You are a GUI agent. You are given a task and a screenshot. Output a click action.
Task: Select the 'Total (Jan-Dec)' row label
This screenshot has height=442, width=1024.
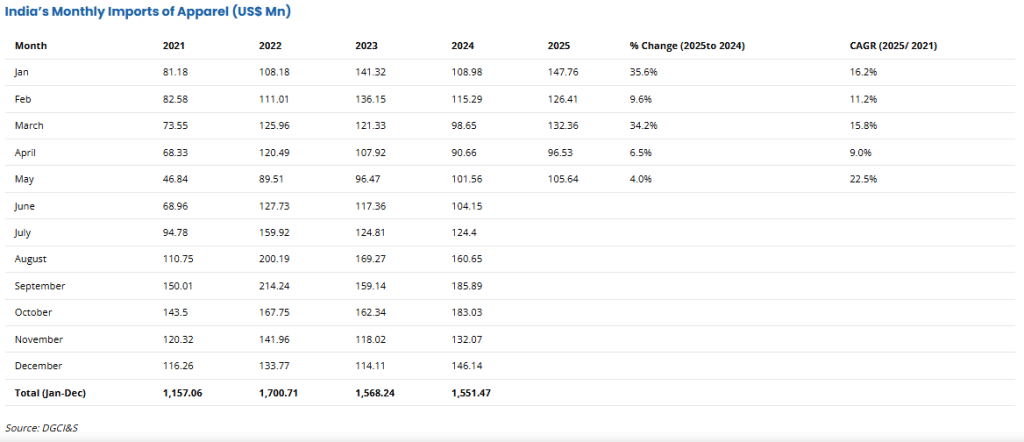[50, 393]
